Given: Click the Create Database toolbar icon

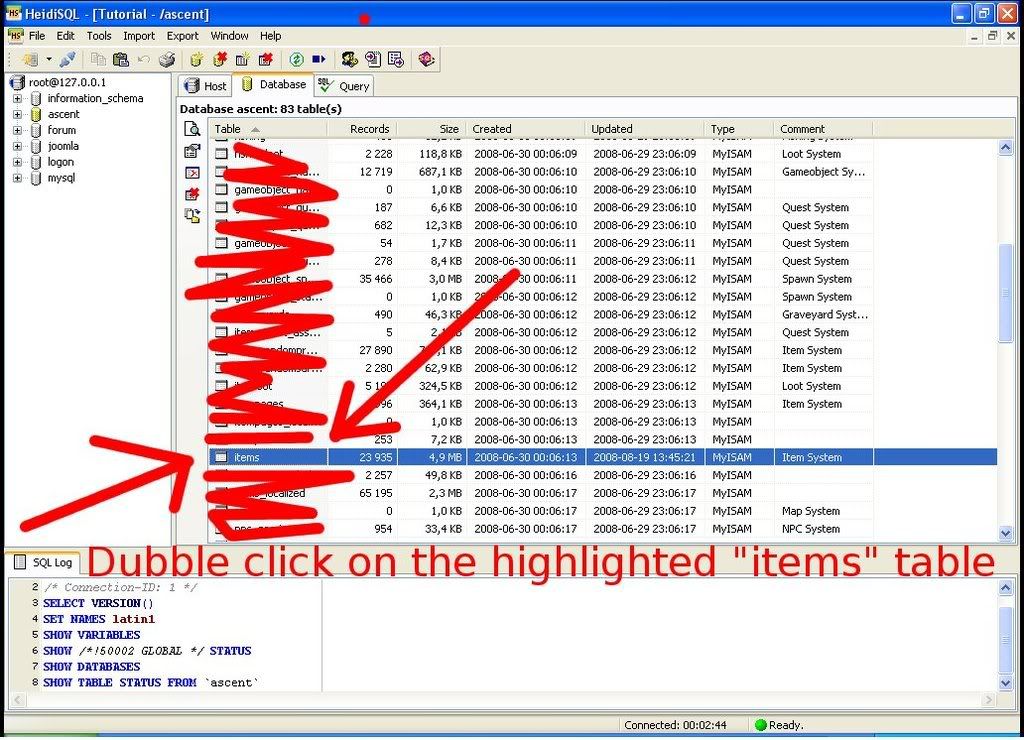Looking at the screenshot, I should (x=196, y=60).
